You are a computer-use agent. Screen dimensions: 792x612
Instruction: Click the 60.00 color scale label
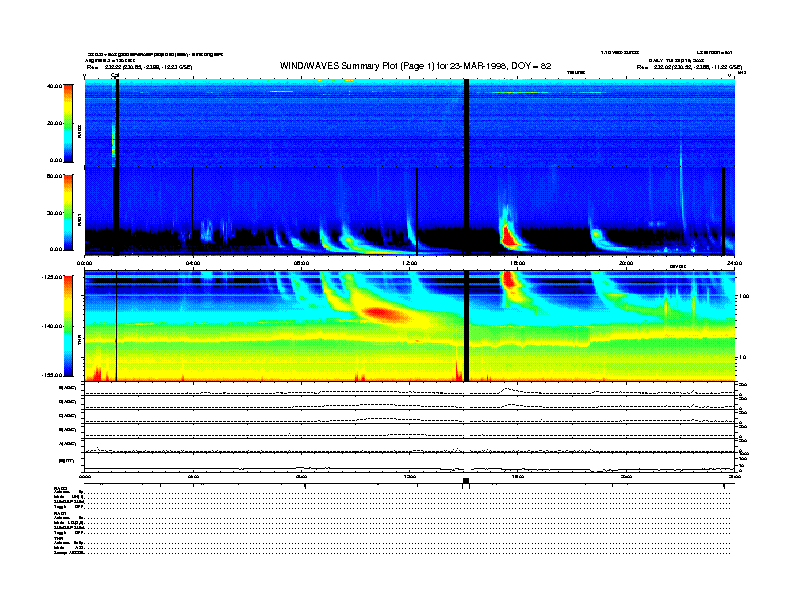point(54,176)
